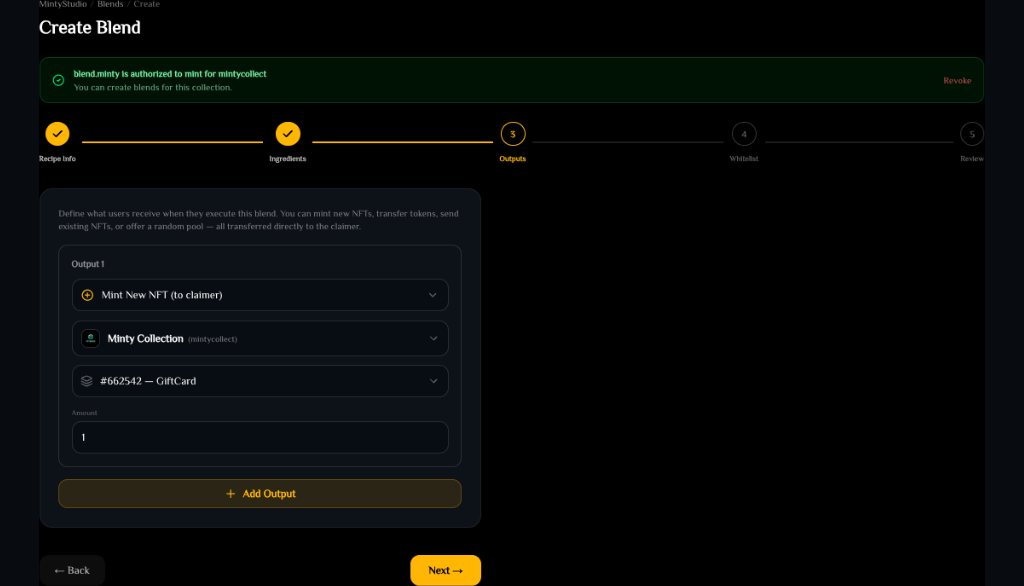Click the 'Output 1' heading text

tap(88, 264)
